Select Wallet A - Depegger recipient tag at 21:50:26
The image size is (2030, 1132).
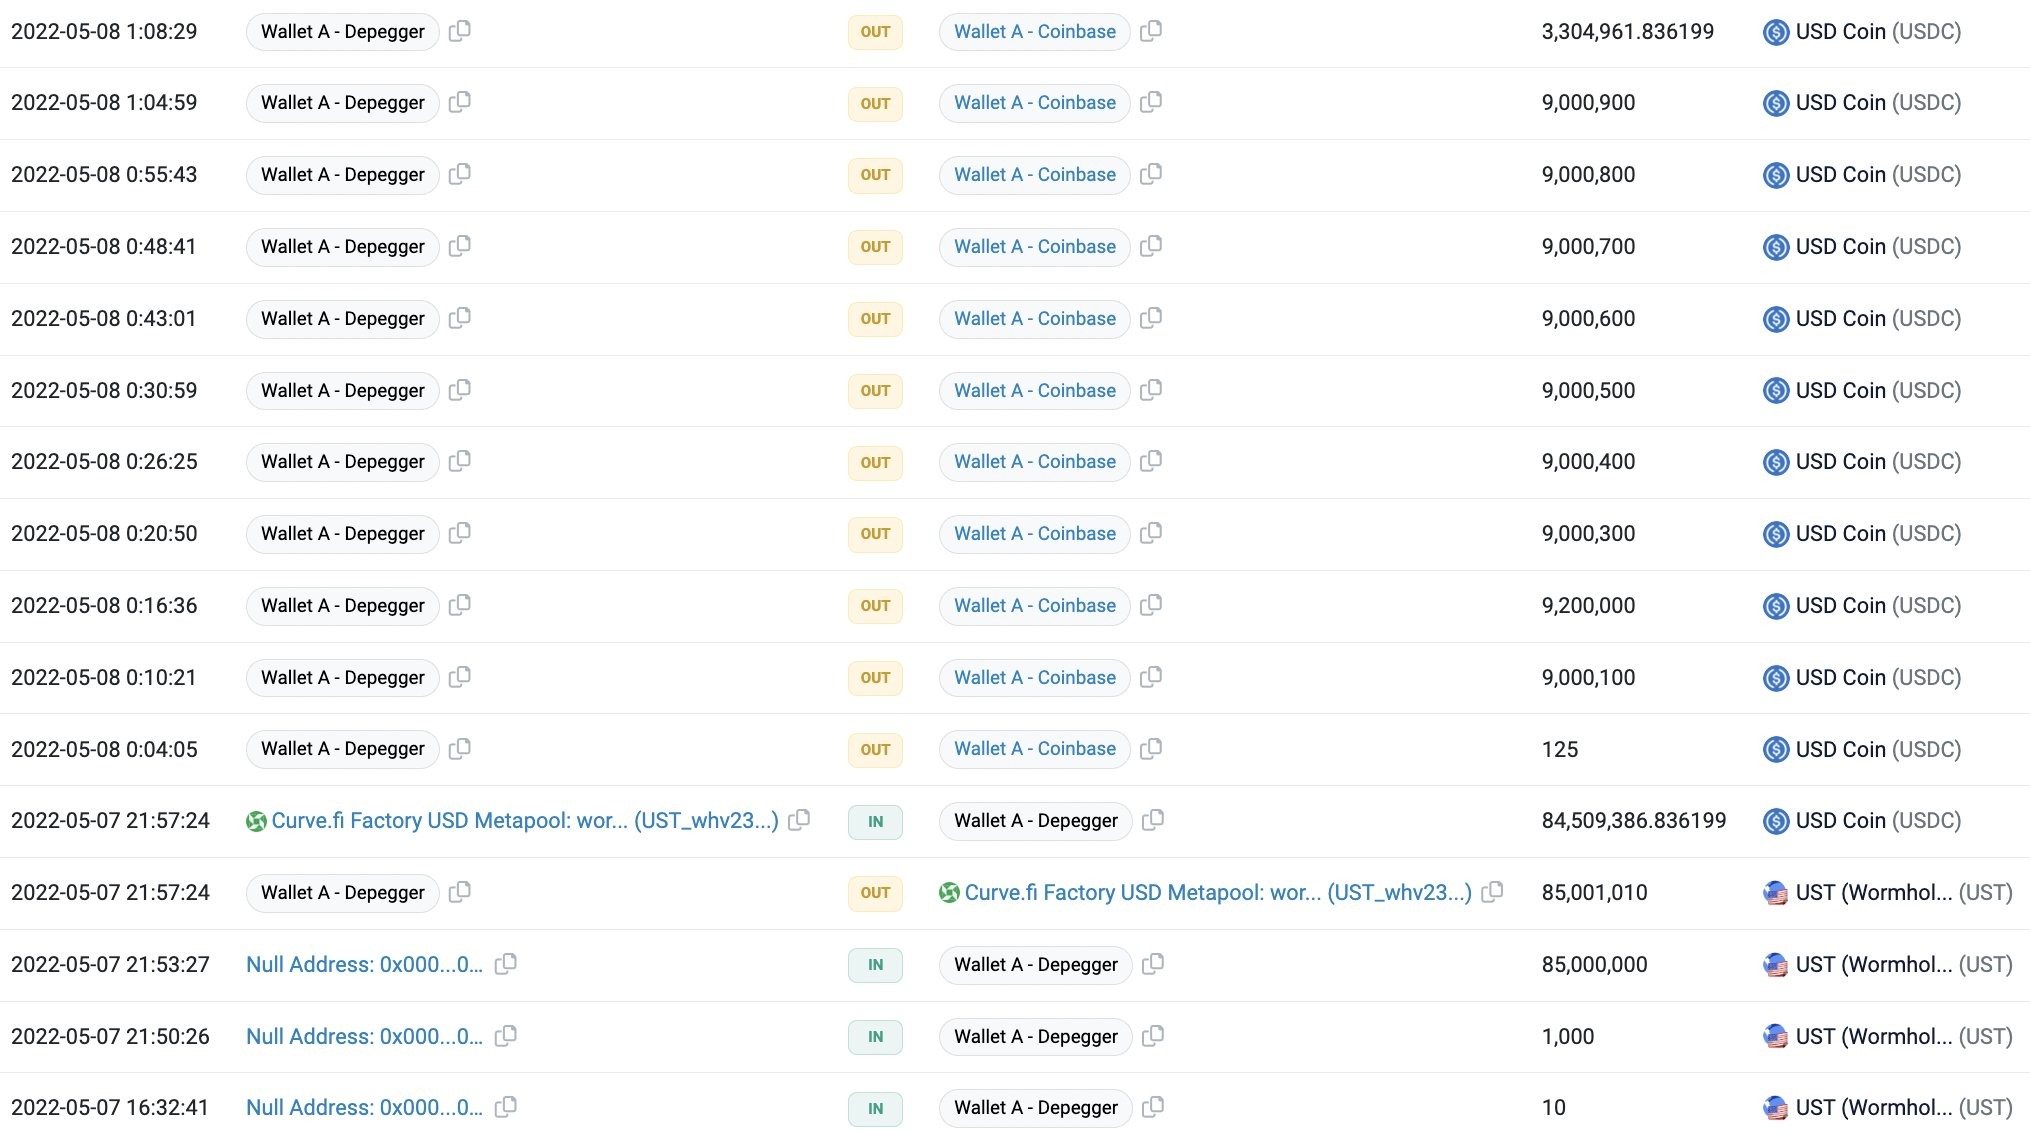click(1035, 1036)
